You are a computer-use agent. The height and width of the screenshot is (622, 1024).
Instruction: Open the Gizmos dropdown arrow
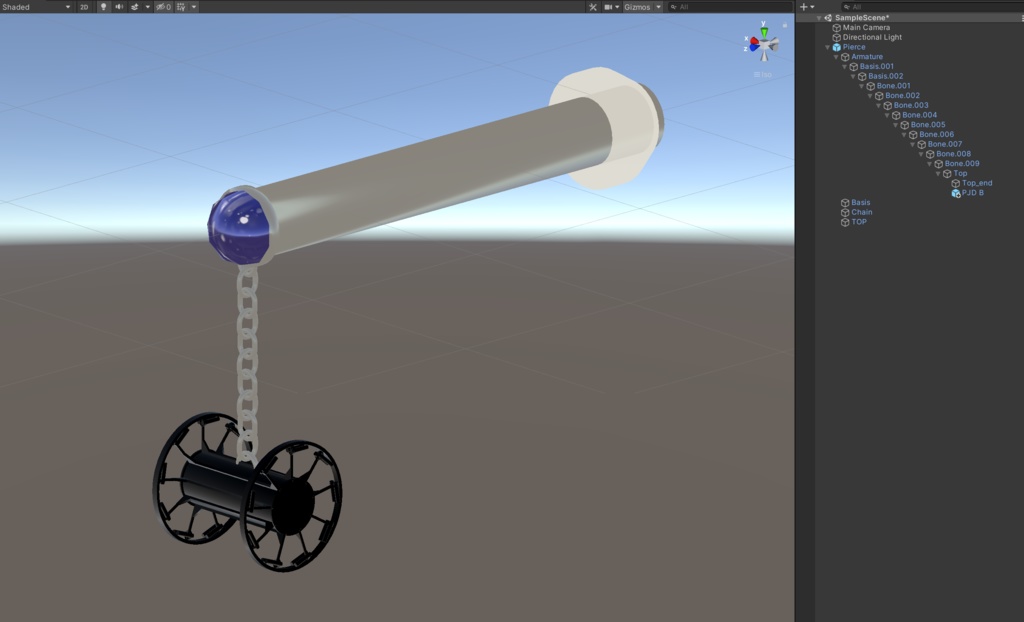658,7
